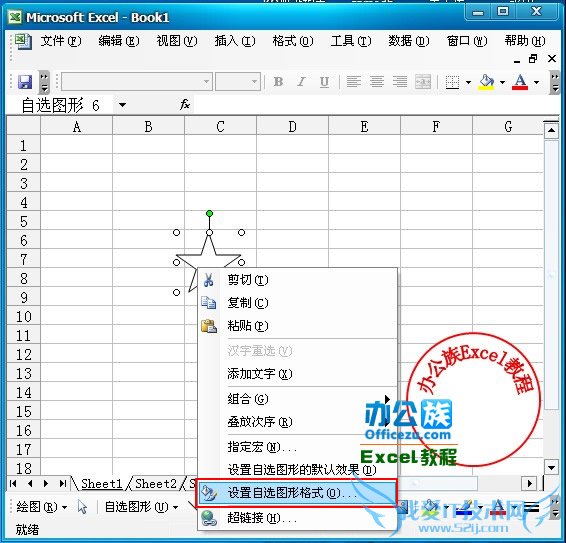The height and width of the screenshot is (543, 566).
Task: Restore the workbook window via inner restore button
Action: tap(533, 59)
